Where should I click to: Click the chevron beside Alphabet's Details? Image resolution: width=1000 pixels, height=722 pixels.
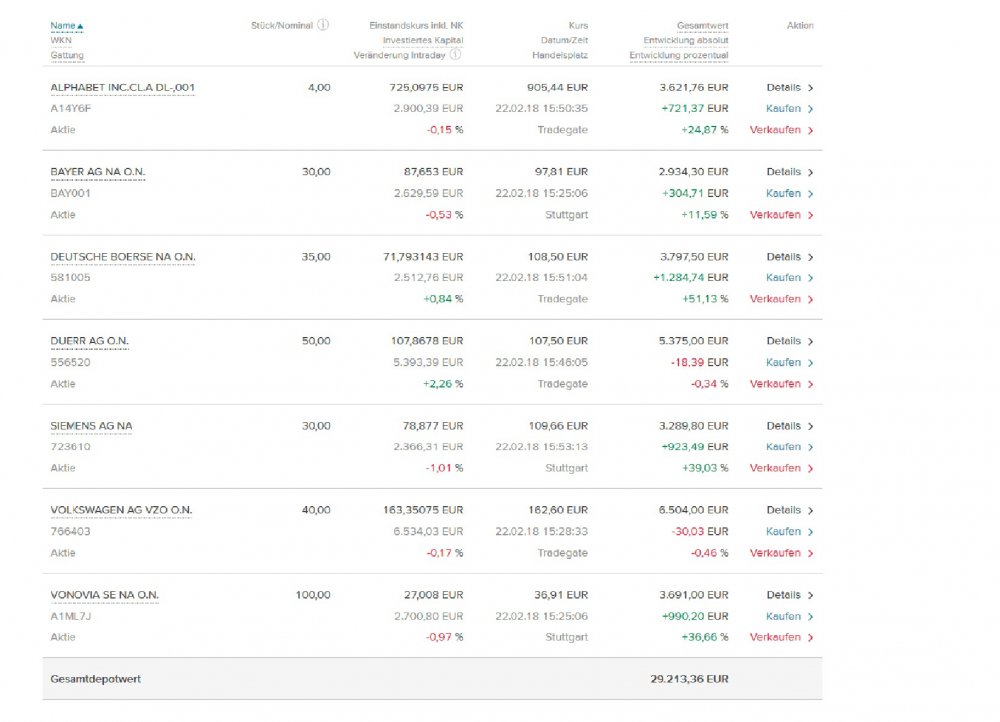point(810,88)
